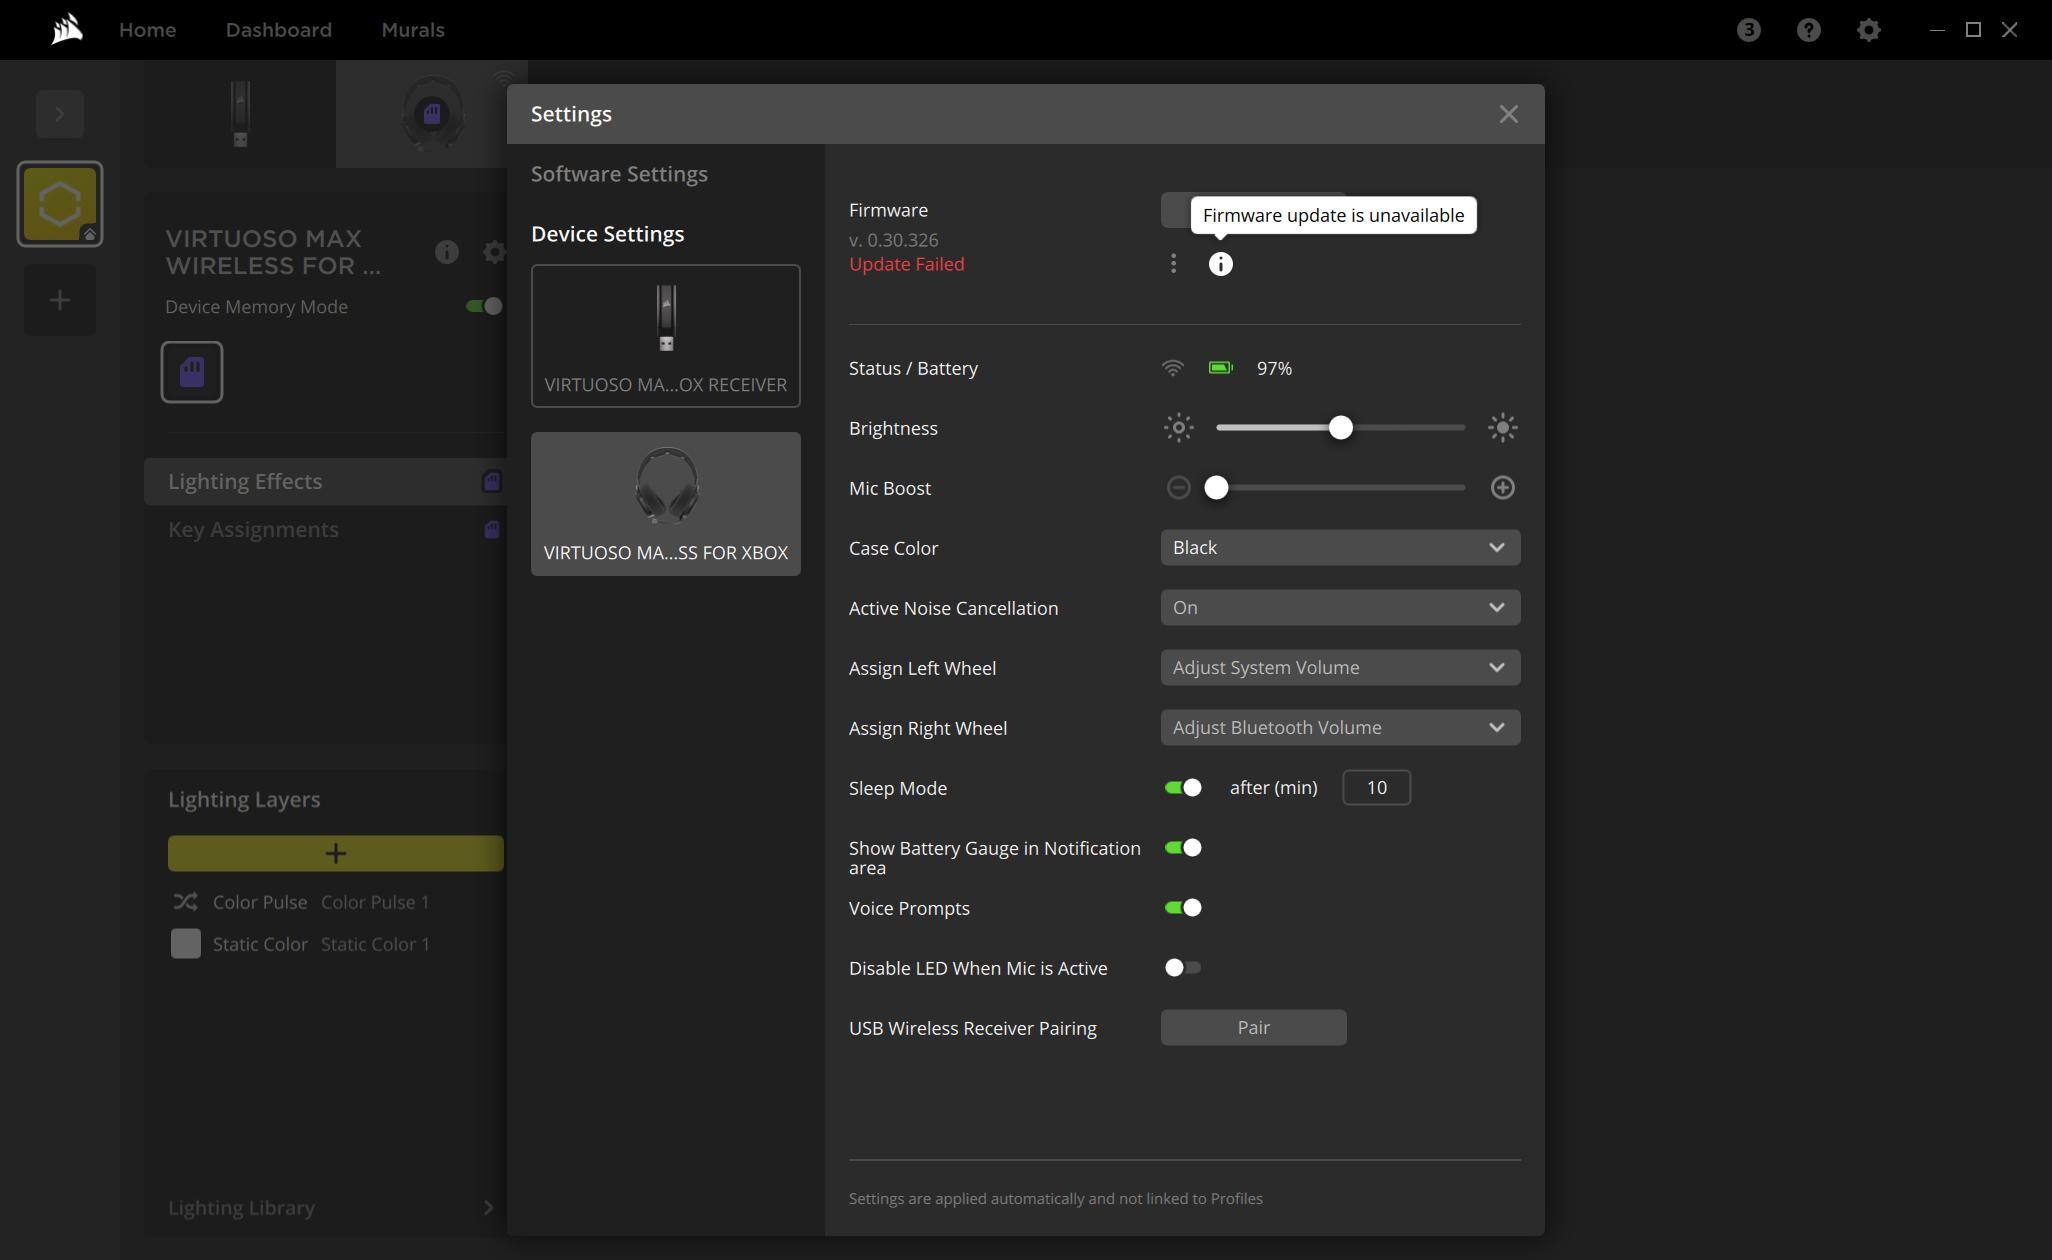Image resolution: width=2052 pixels, height=1260 pixels.
Task: Click the mic boost increase plus icon
Action: 1502,488
